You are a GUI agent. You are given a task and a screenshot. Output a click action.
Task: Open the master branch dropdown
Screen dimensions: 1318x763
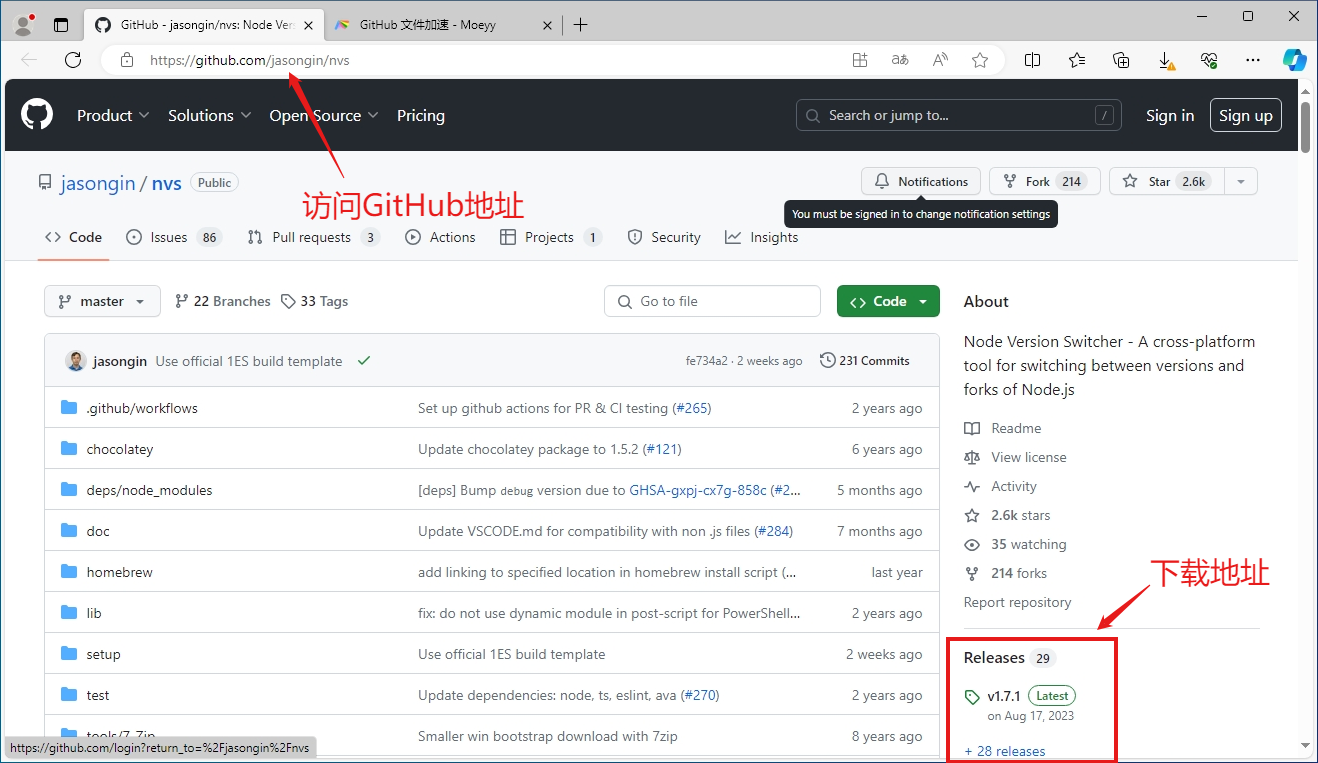coord(102,301)
